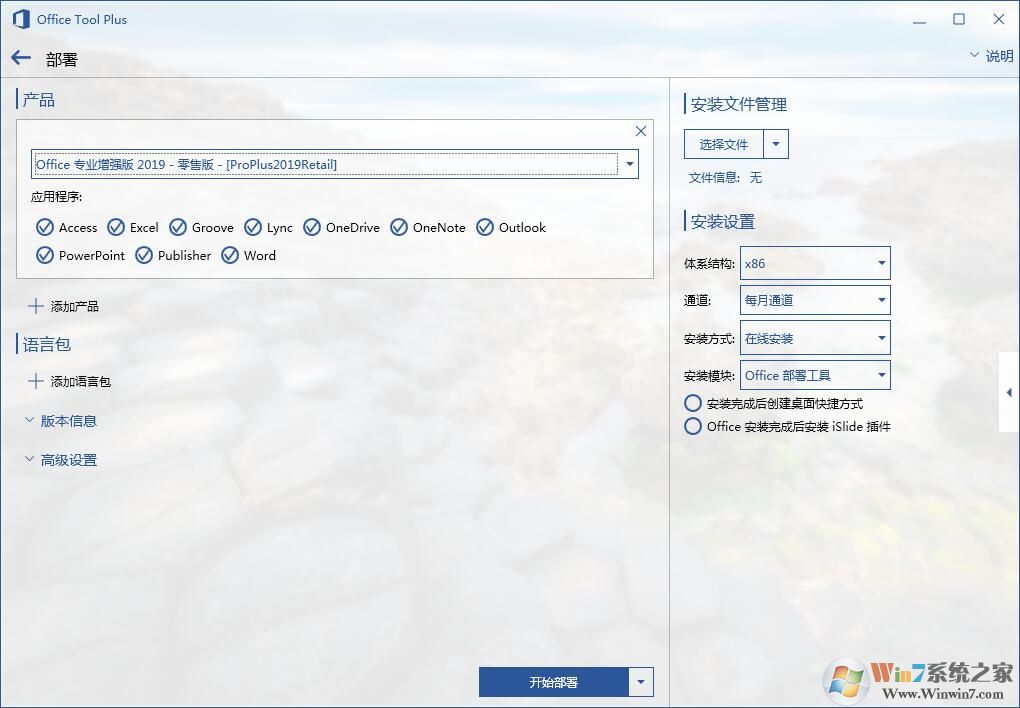
Task: Click the 开始部署 deploy button
Action: tap(555, 681)
